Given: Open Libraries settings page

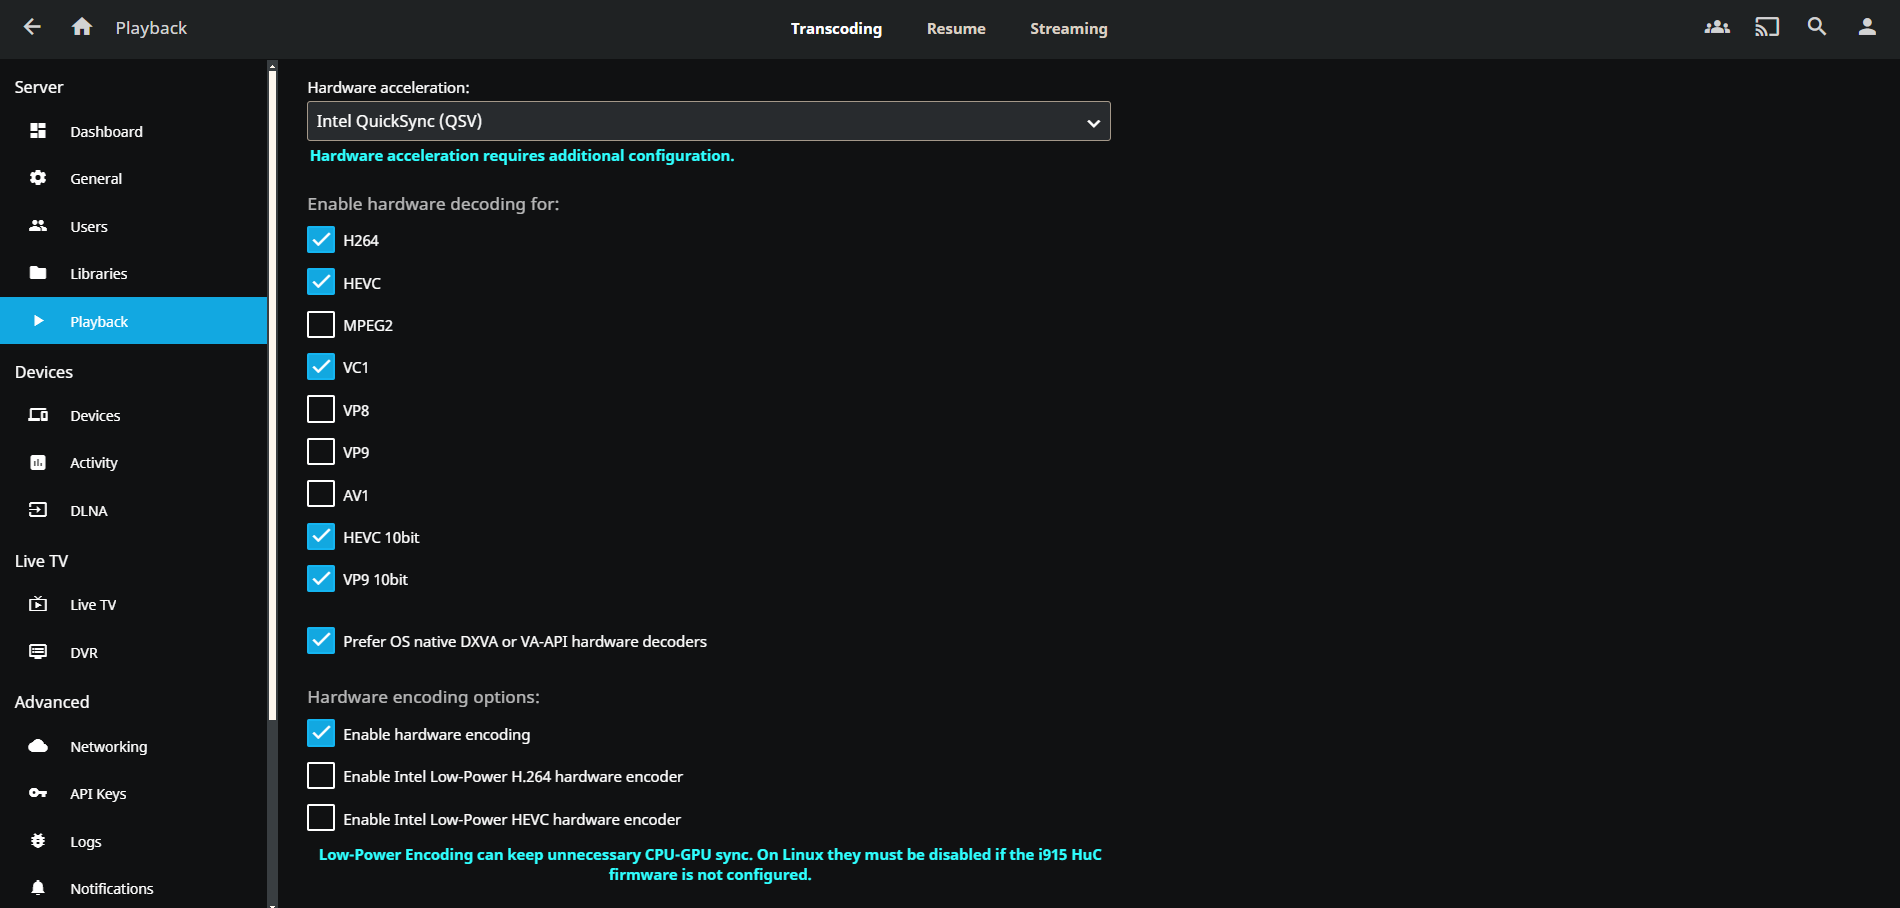Looking at the screenshot, I should (98, 274).
